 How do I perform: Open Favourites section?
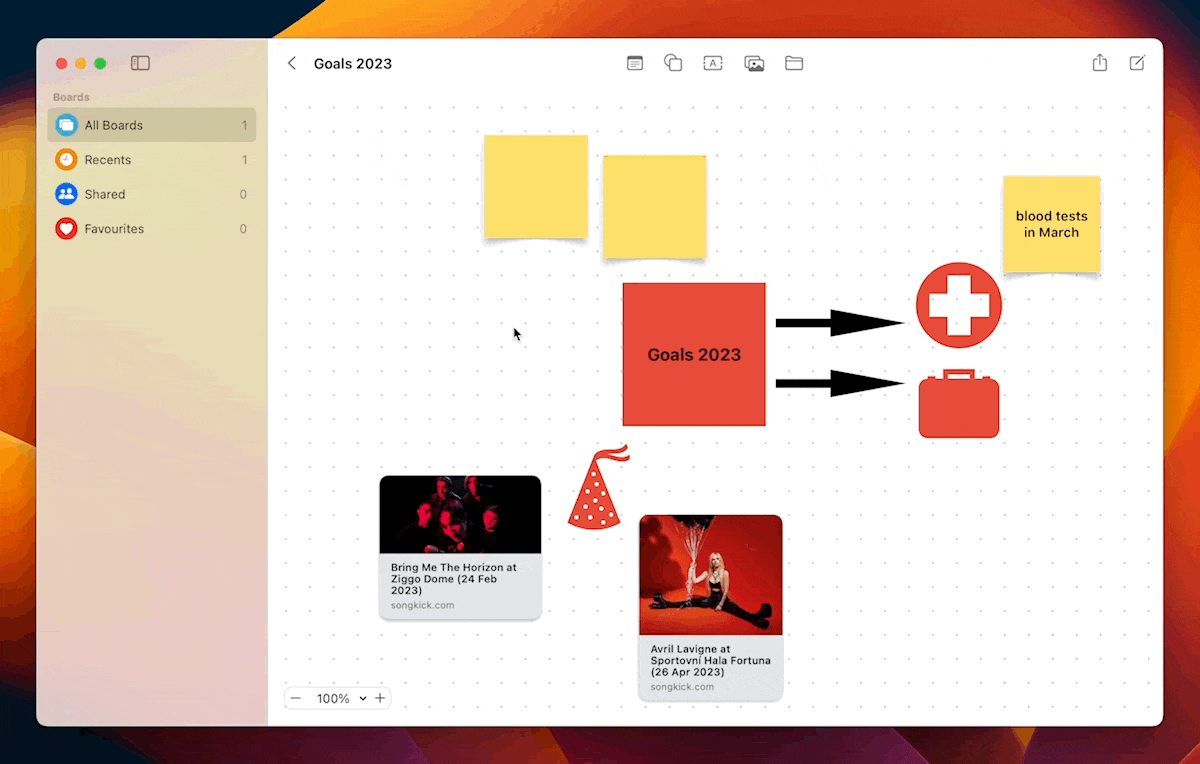point(152,229)
